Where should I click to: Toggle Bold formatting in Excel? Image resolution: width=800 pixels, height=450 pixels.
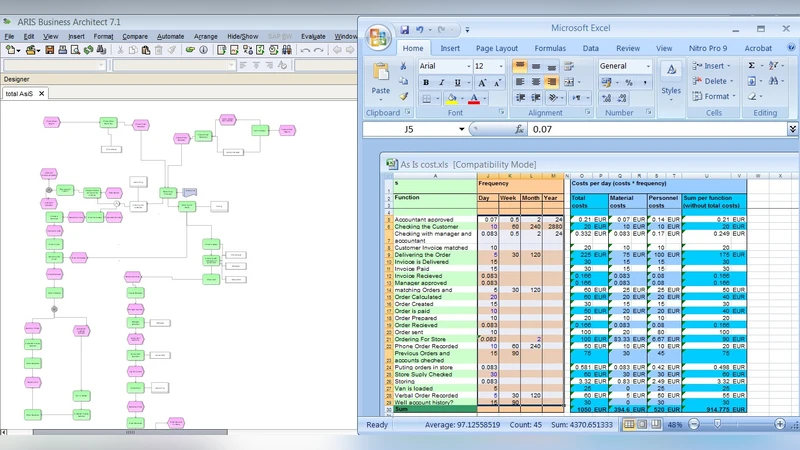coord(426,82)
